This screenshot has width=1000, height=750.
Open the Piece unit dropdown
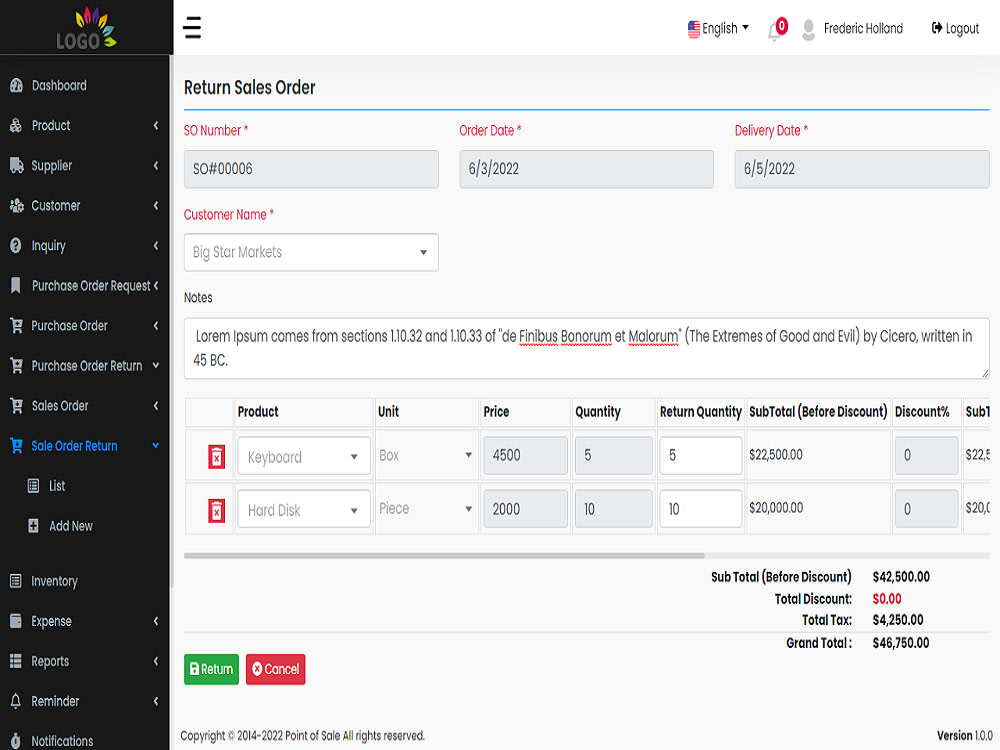425,508
